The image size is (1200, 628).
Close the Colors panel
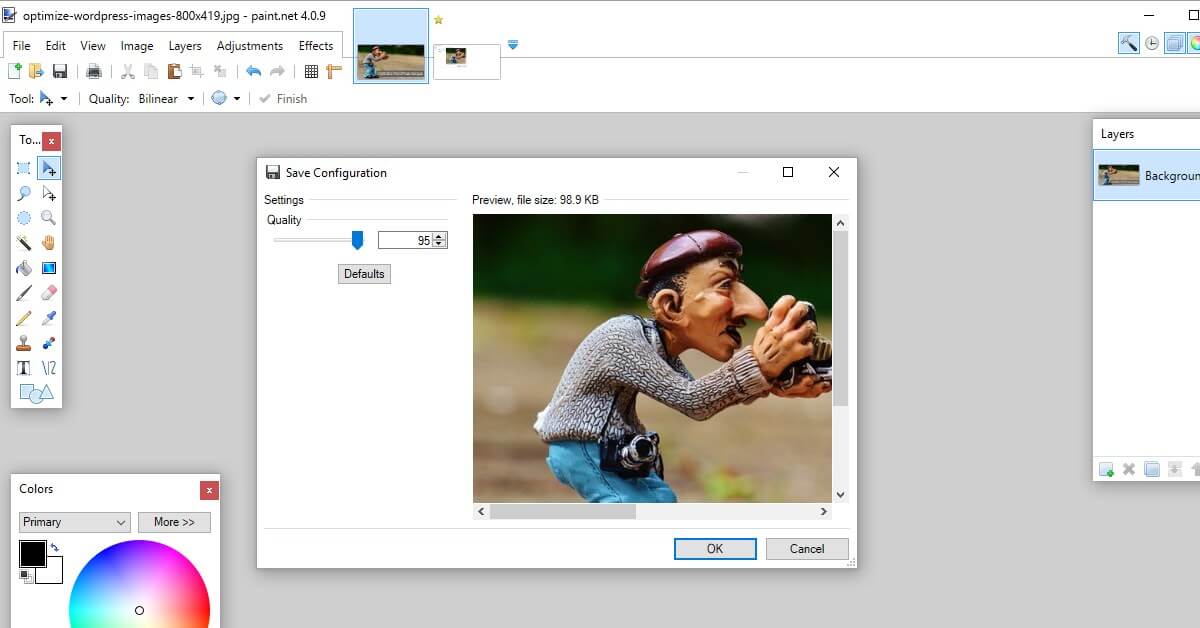[x=209, y=490]
